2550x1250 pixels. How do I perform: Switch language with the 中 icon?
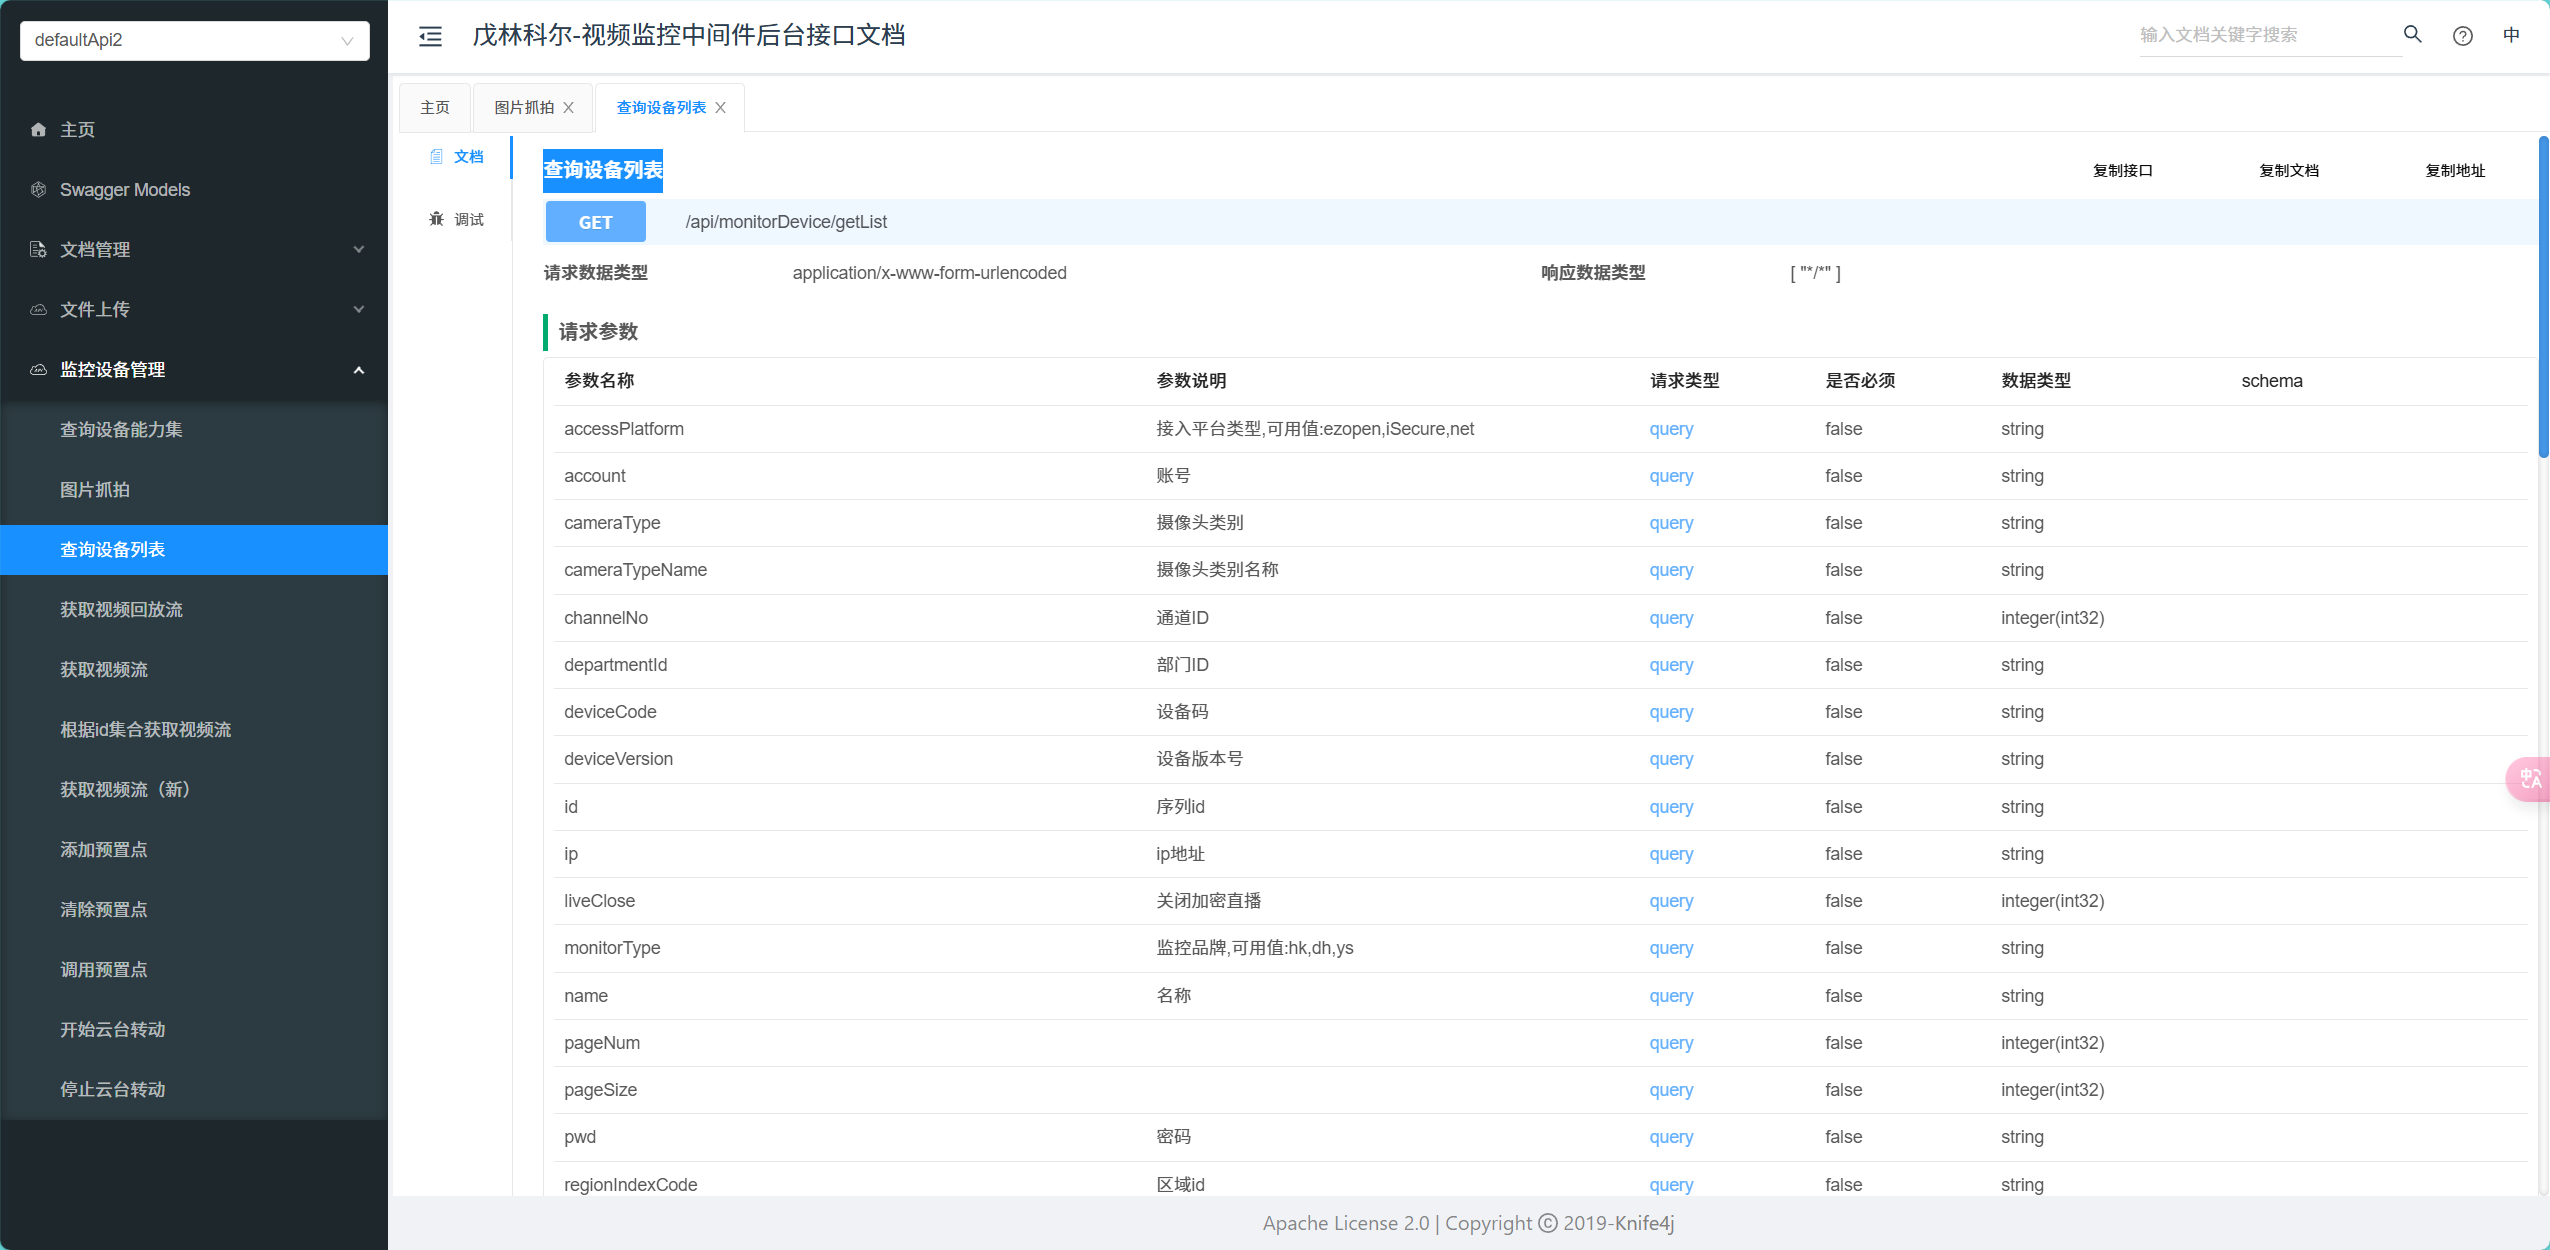click(x=2511, y=35)
